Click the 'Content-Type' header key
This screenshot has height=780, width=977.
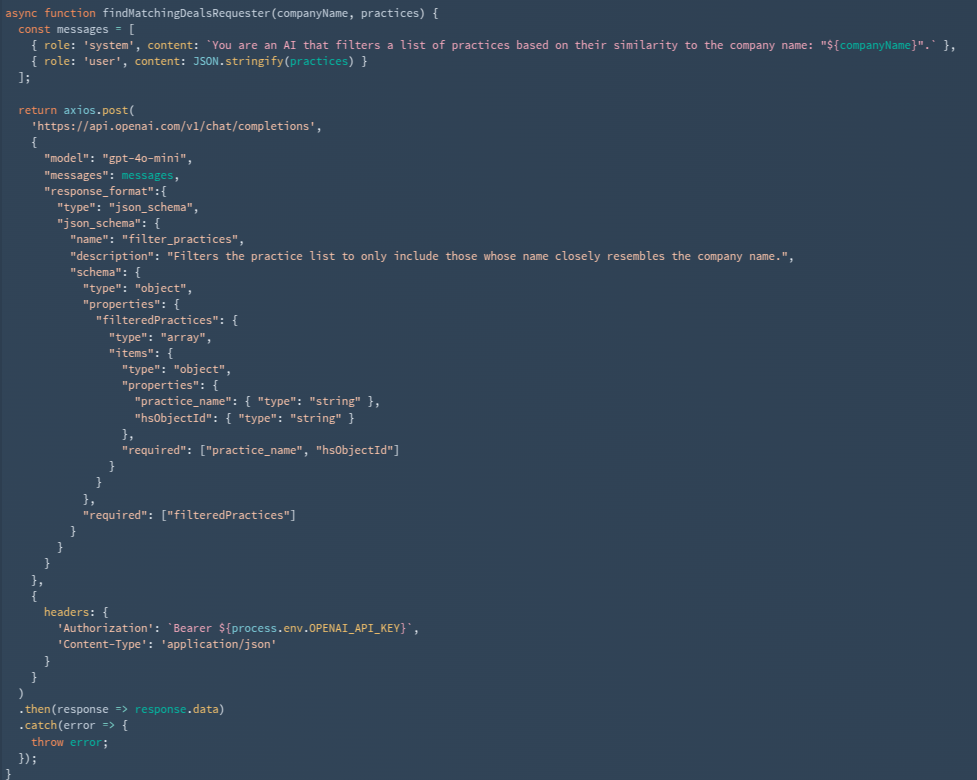coord(102,644)
